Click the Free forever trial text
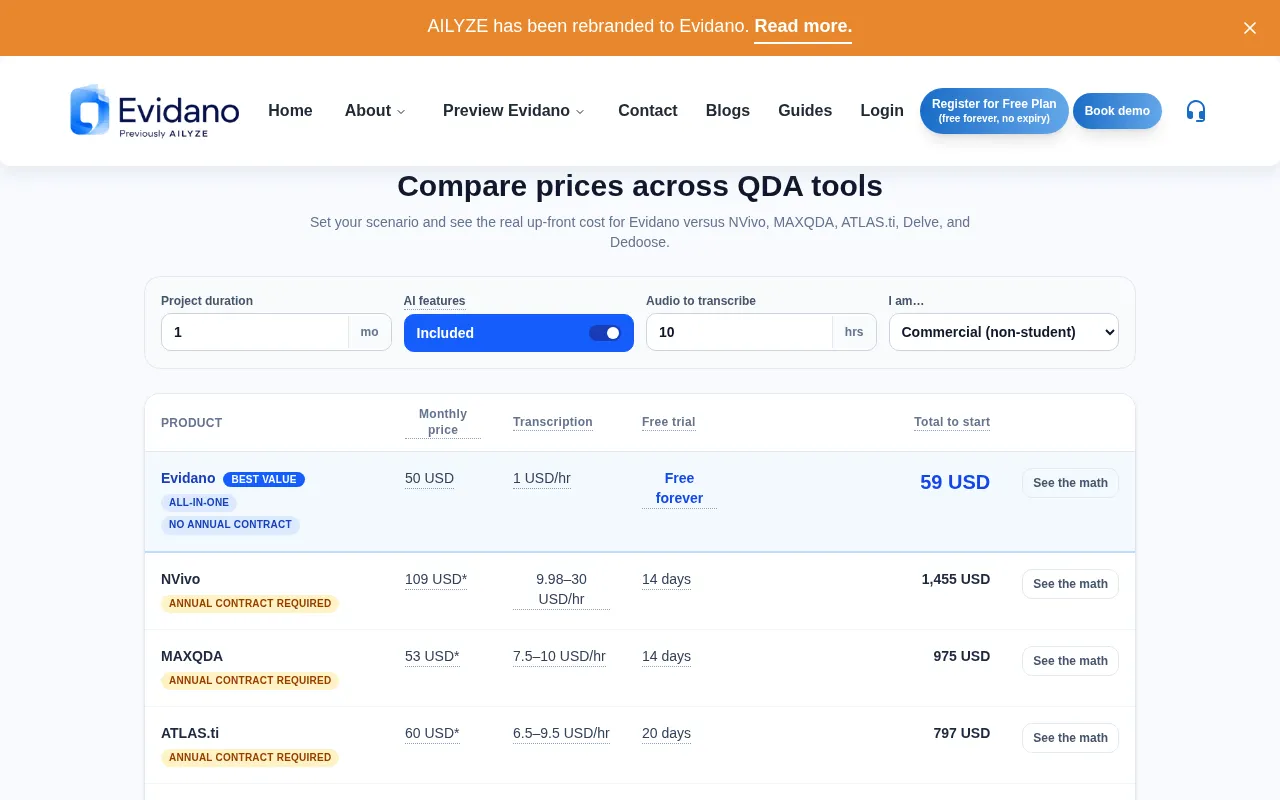Viewport: 1280px width, 800px height. click(x=679, y=488)
